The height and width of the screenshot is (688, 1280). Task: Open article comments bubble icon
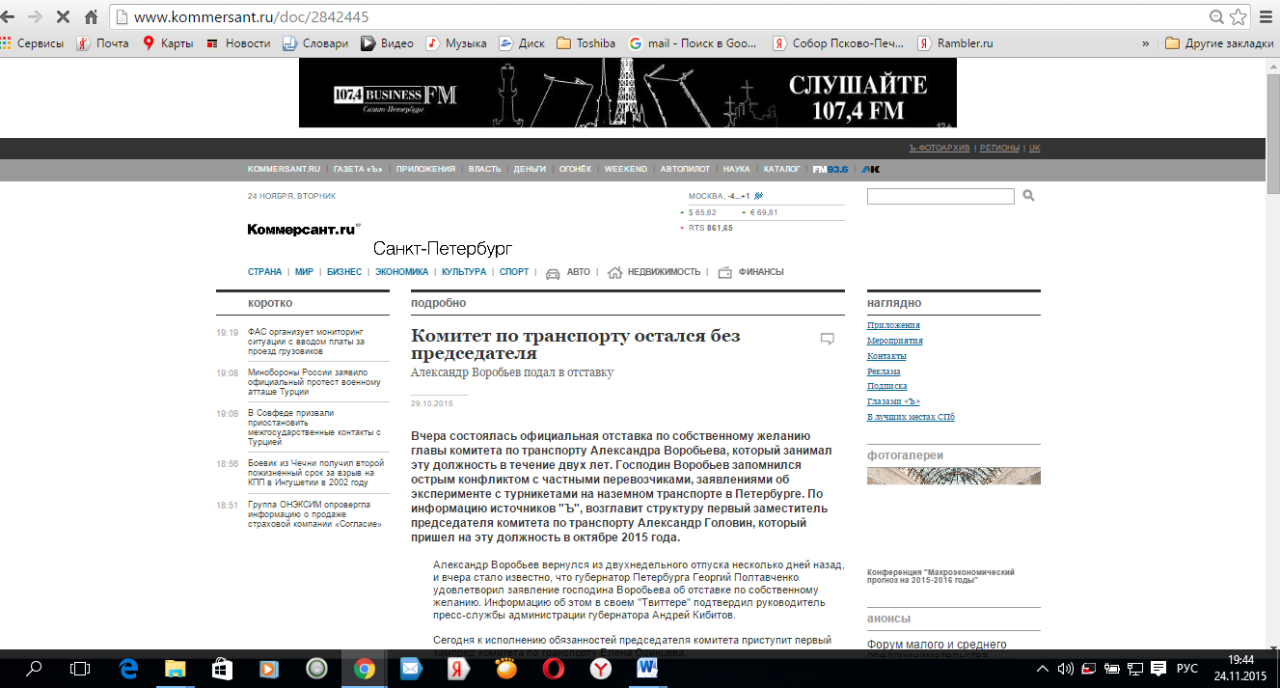(x=827, y=339)
